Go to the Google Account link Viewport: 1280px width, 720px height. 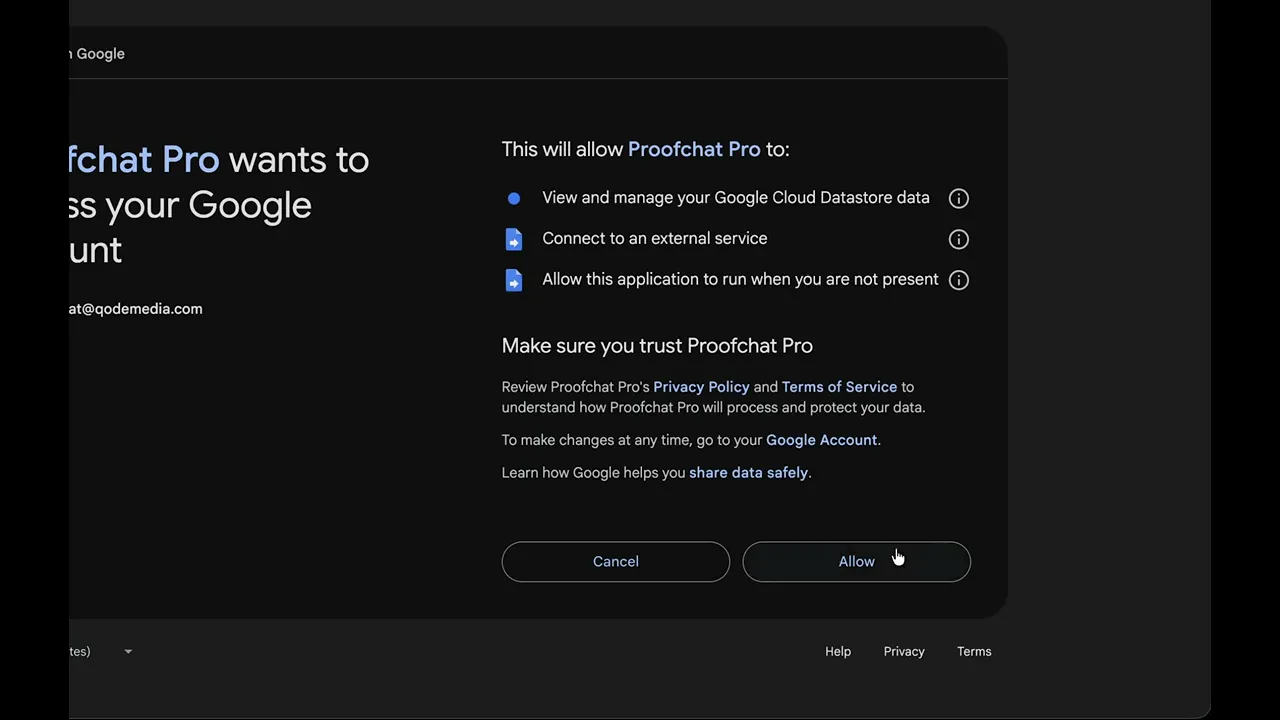821,440
